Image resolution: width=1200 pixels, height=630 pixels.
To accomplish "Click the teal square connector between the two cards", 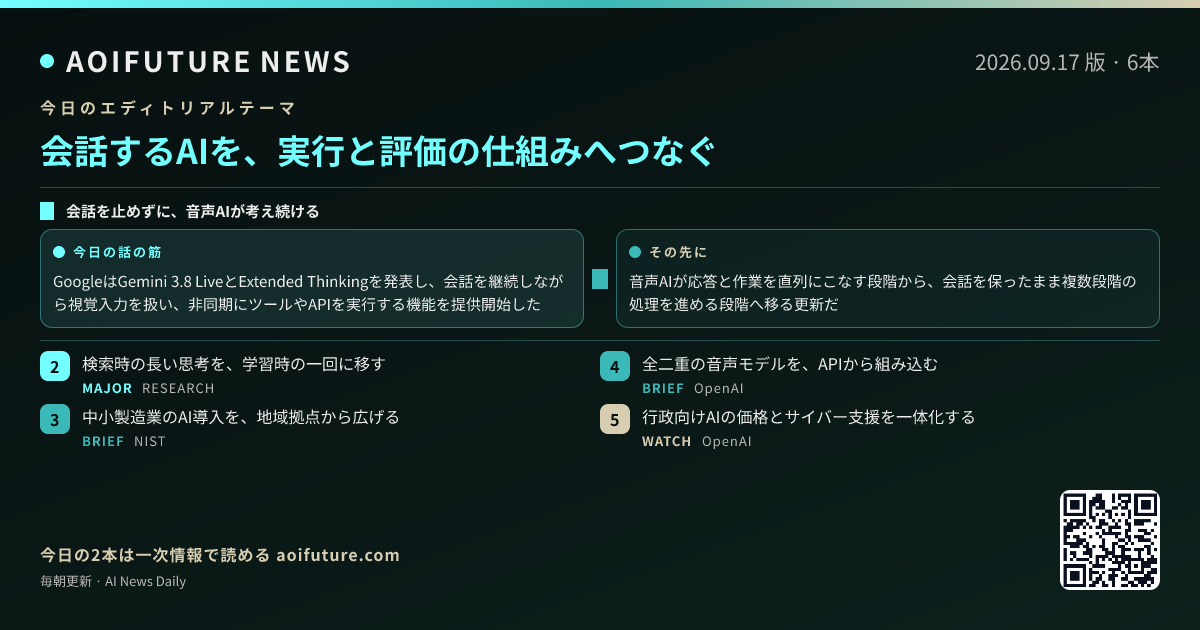I will [x=600, y=279].
